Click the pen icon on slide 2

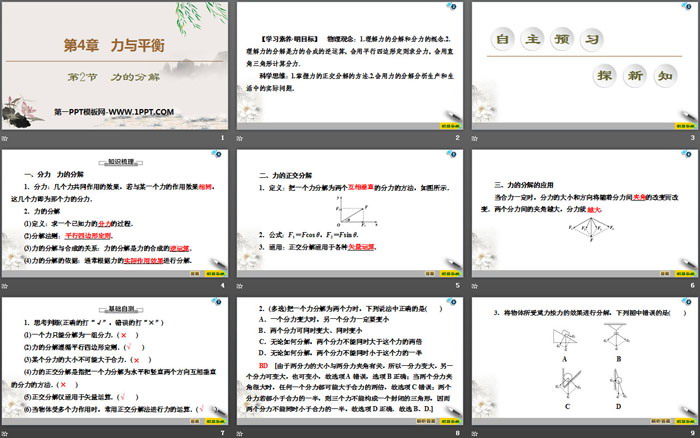pyautogui.click(x=453, y=116)
